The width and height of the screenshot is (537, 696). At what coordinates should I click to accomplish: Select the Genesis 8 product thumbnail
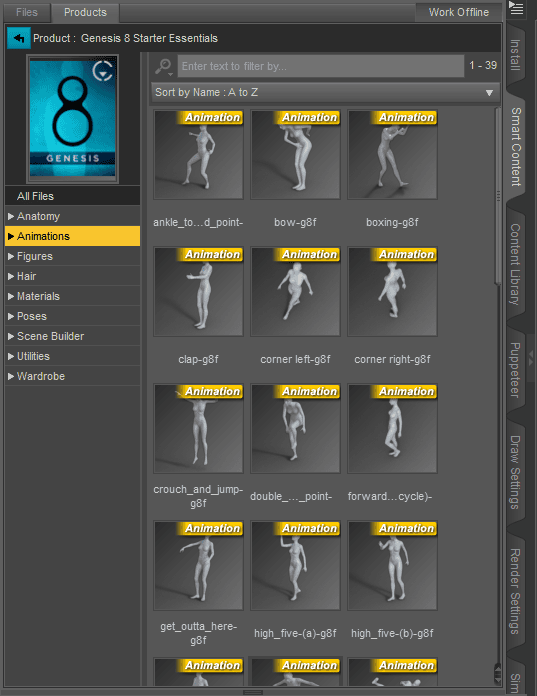[72, 119]
